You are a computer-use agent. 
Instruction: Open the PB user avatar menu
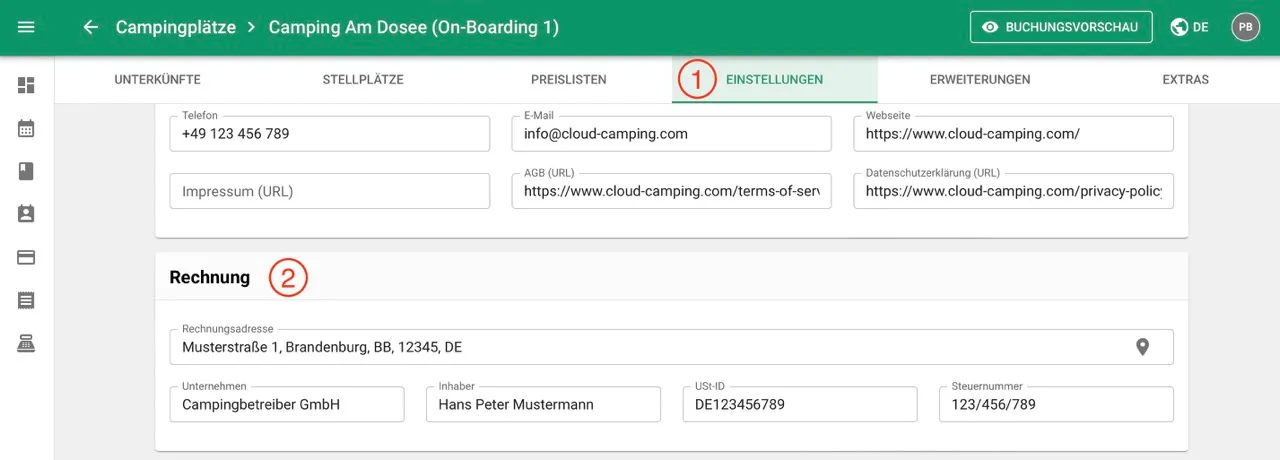[1245, 27]
